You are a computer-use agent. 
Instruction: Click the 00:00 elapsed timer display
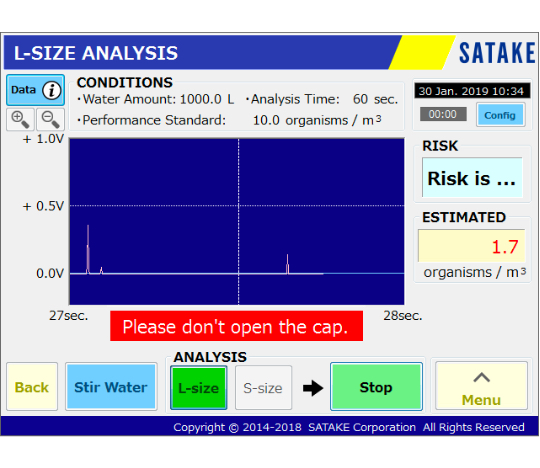pos(443,114)
